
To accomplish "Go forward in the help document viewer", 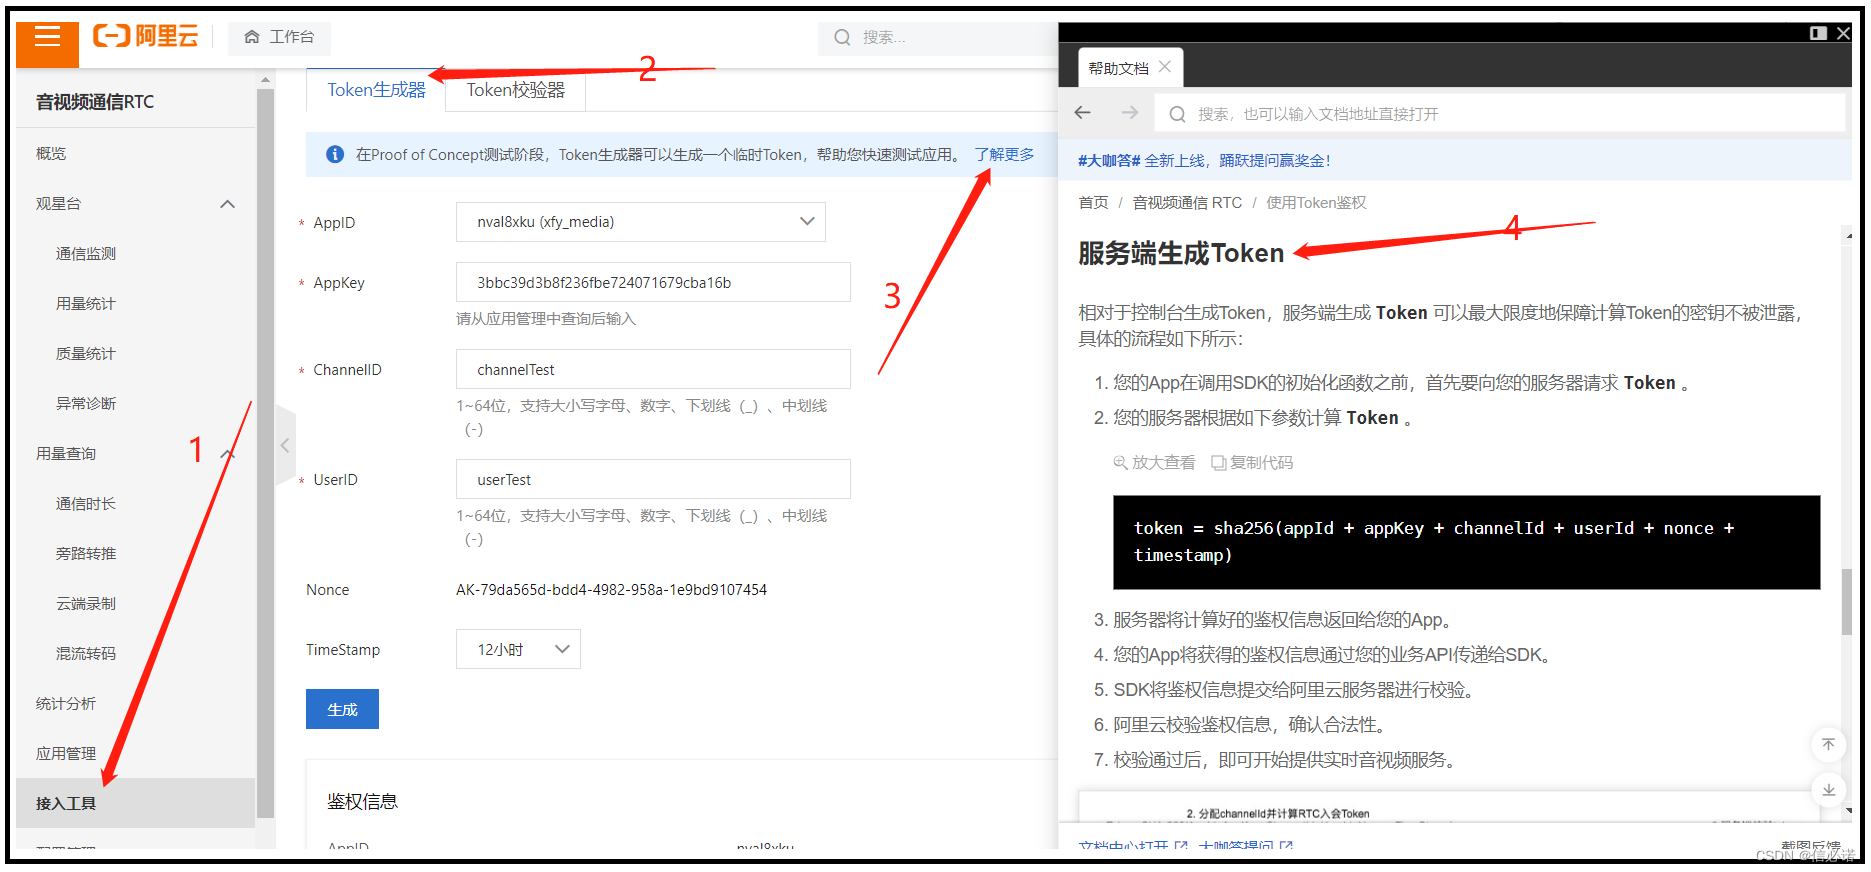I will 1130,113.
